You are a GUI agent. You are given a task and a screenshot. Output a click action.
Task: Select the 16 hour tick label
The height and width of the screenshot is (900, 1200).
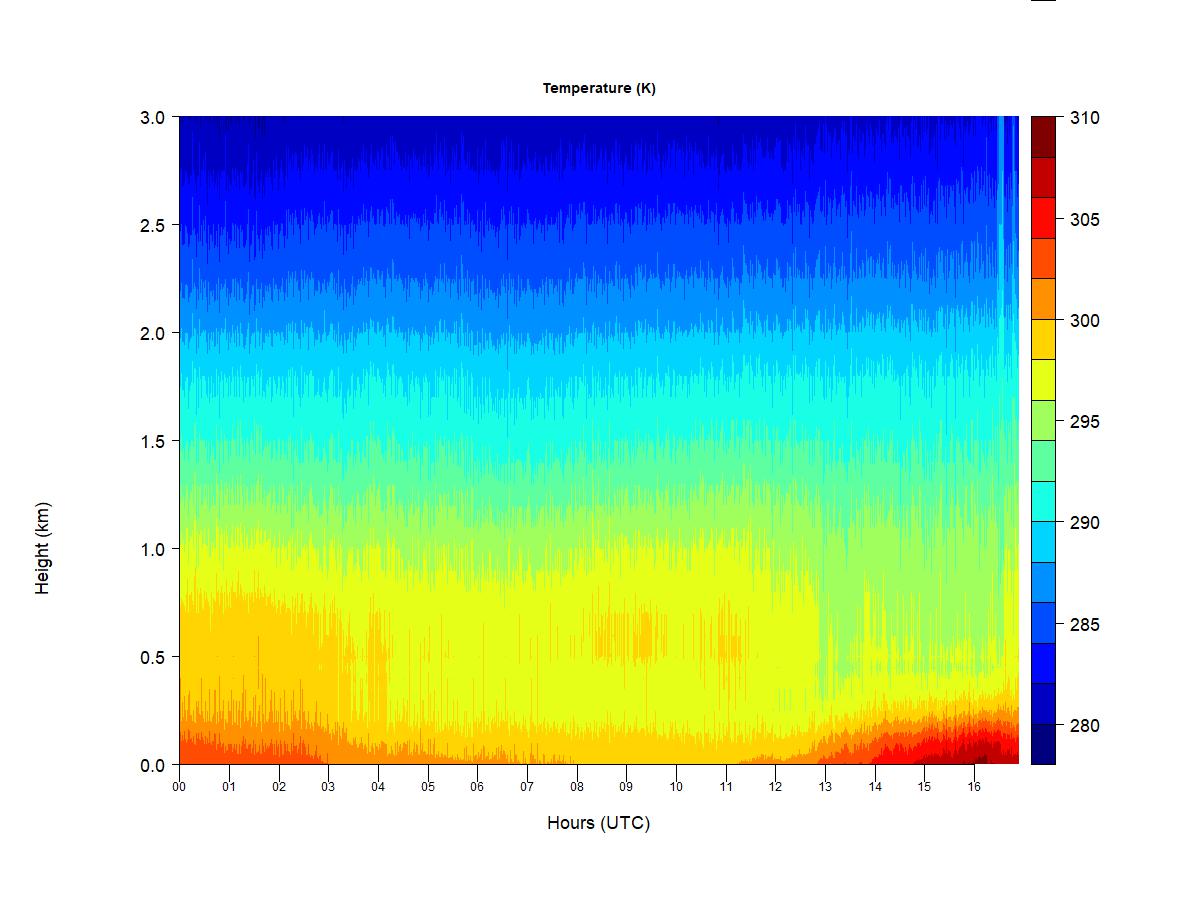974,787
